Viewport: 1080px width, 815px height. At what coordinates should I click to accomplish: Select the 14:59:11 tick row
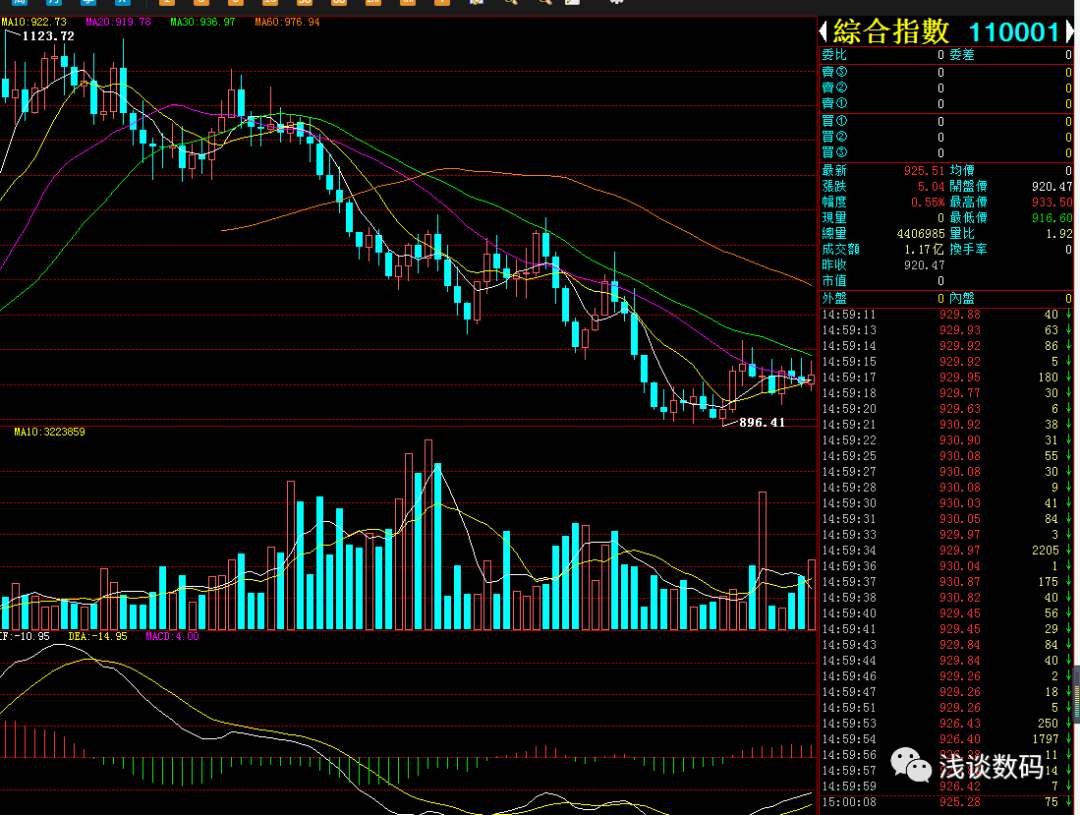pyautogui.click(x=946, y=315)
